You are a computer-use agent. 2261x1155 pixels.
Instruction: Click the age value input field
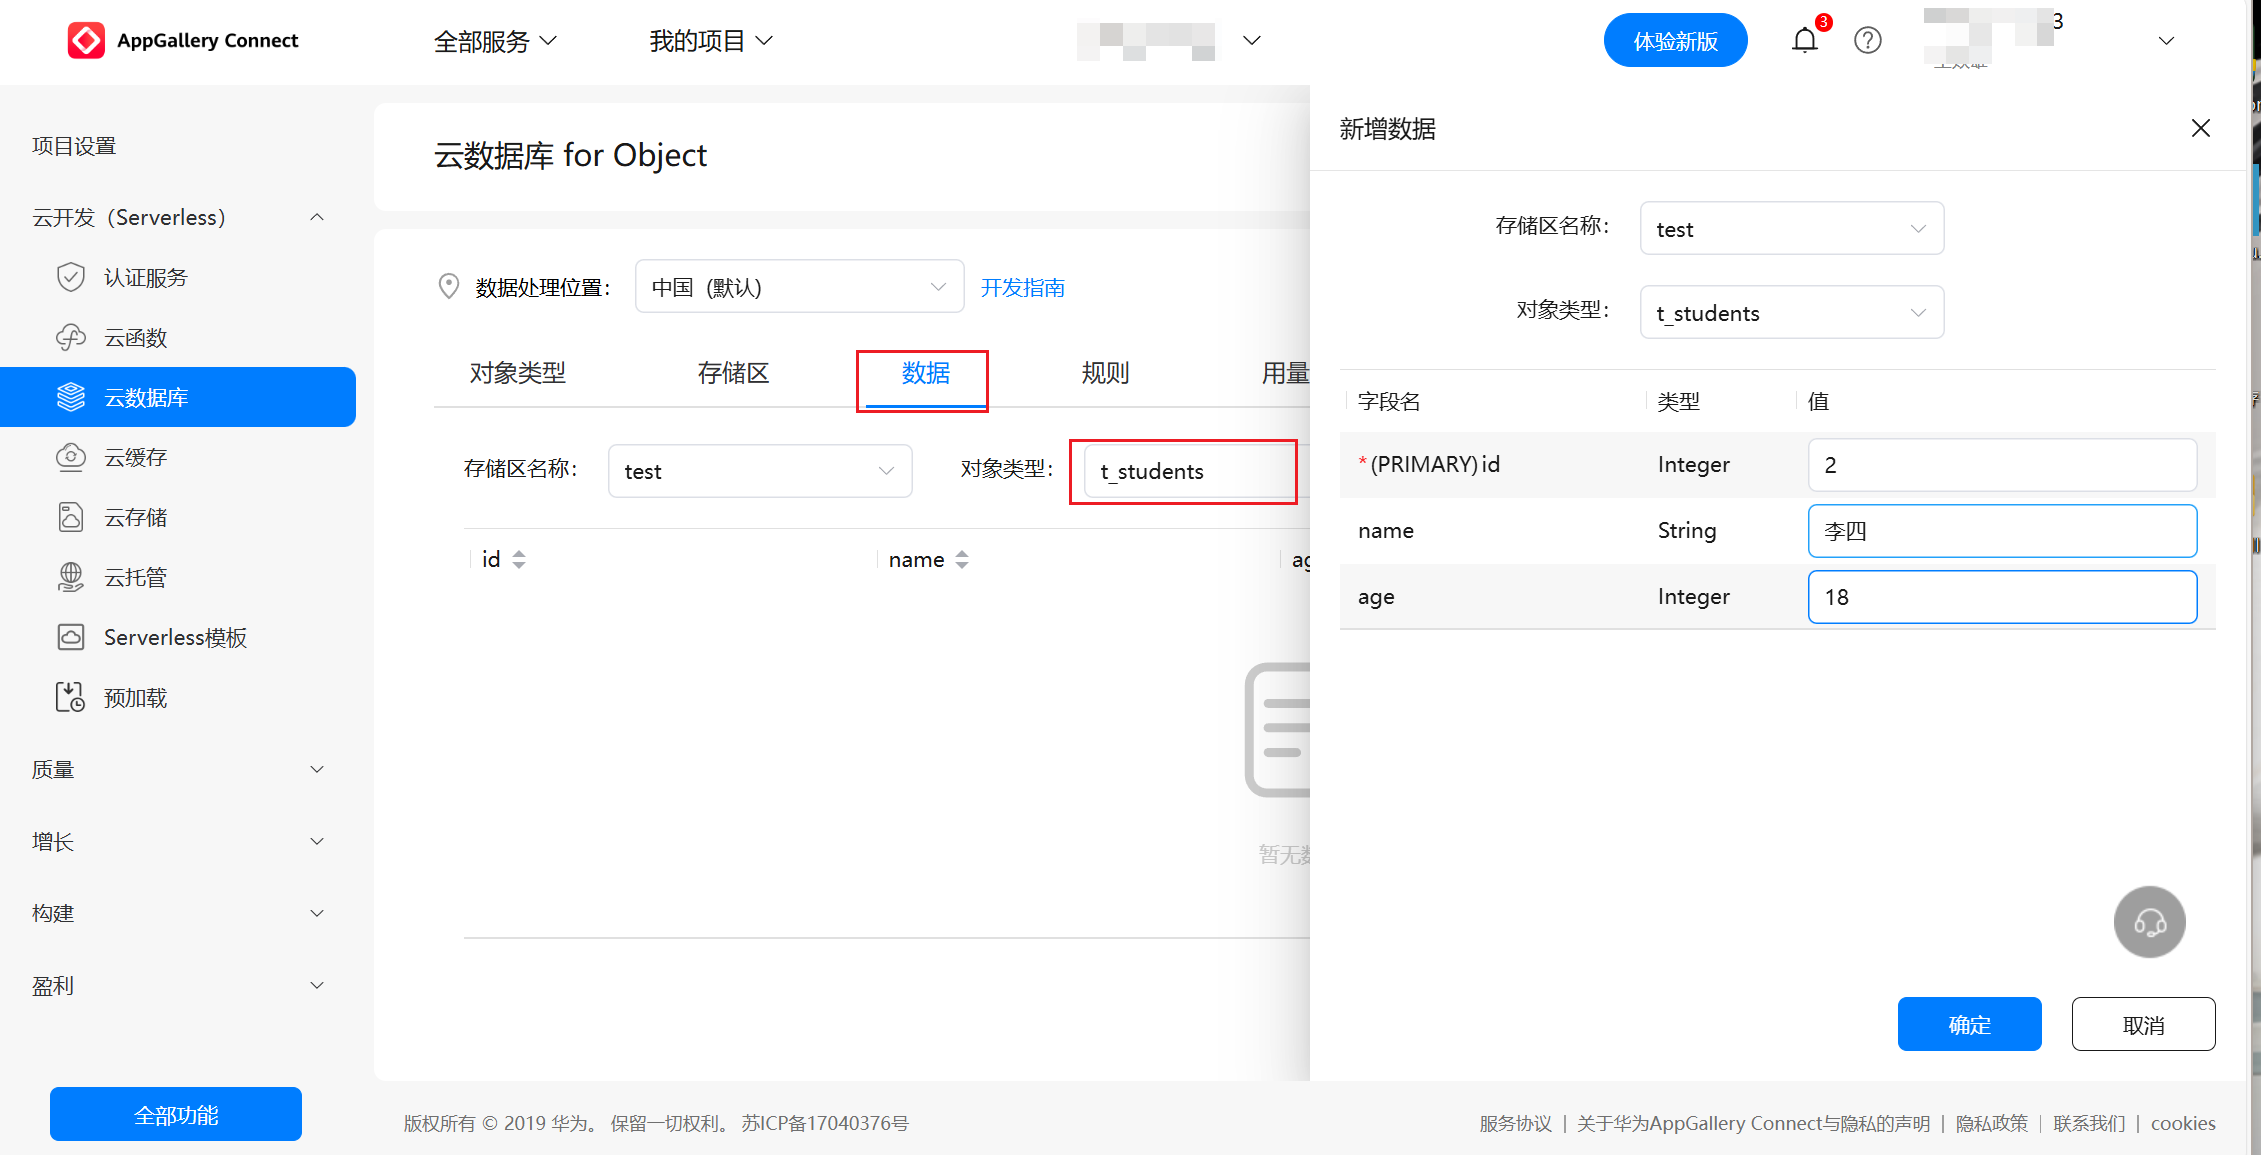pos(2001,597)
